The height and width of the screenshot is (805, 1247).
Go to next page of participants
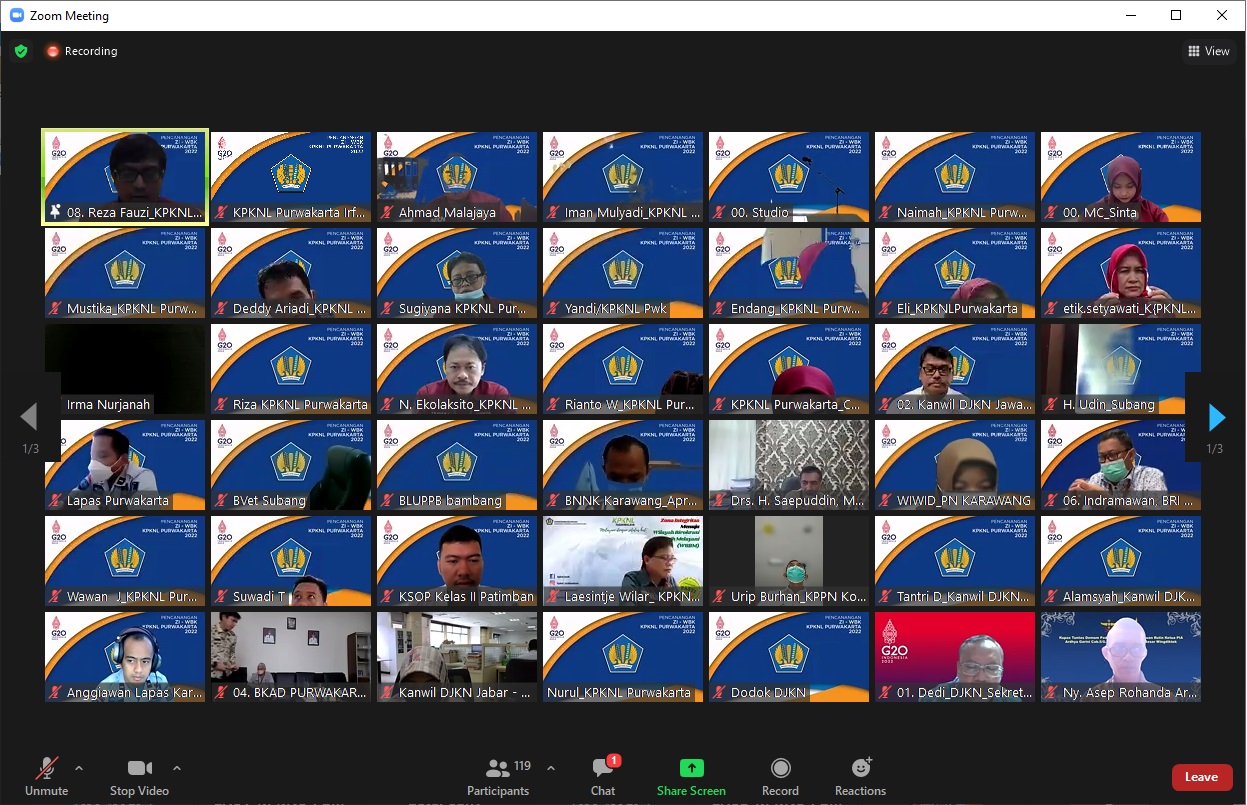[x=1216, y=417]
